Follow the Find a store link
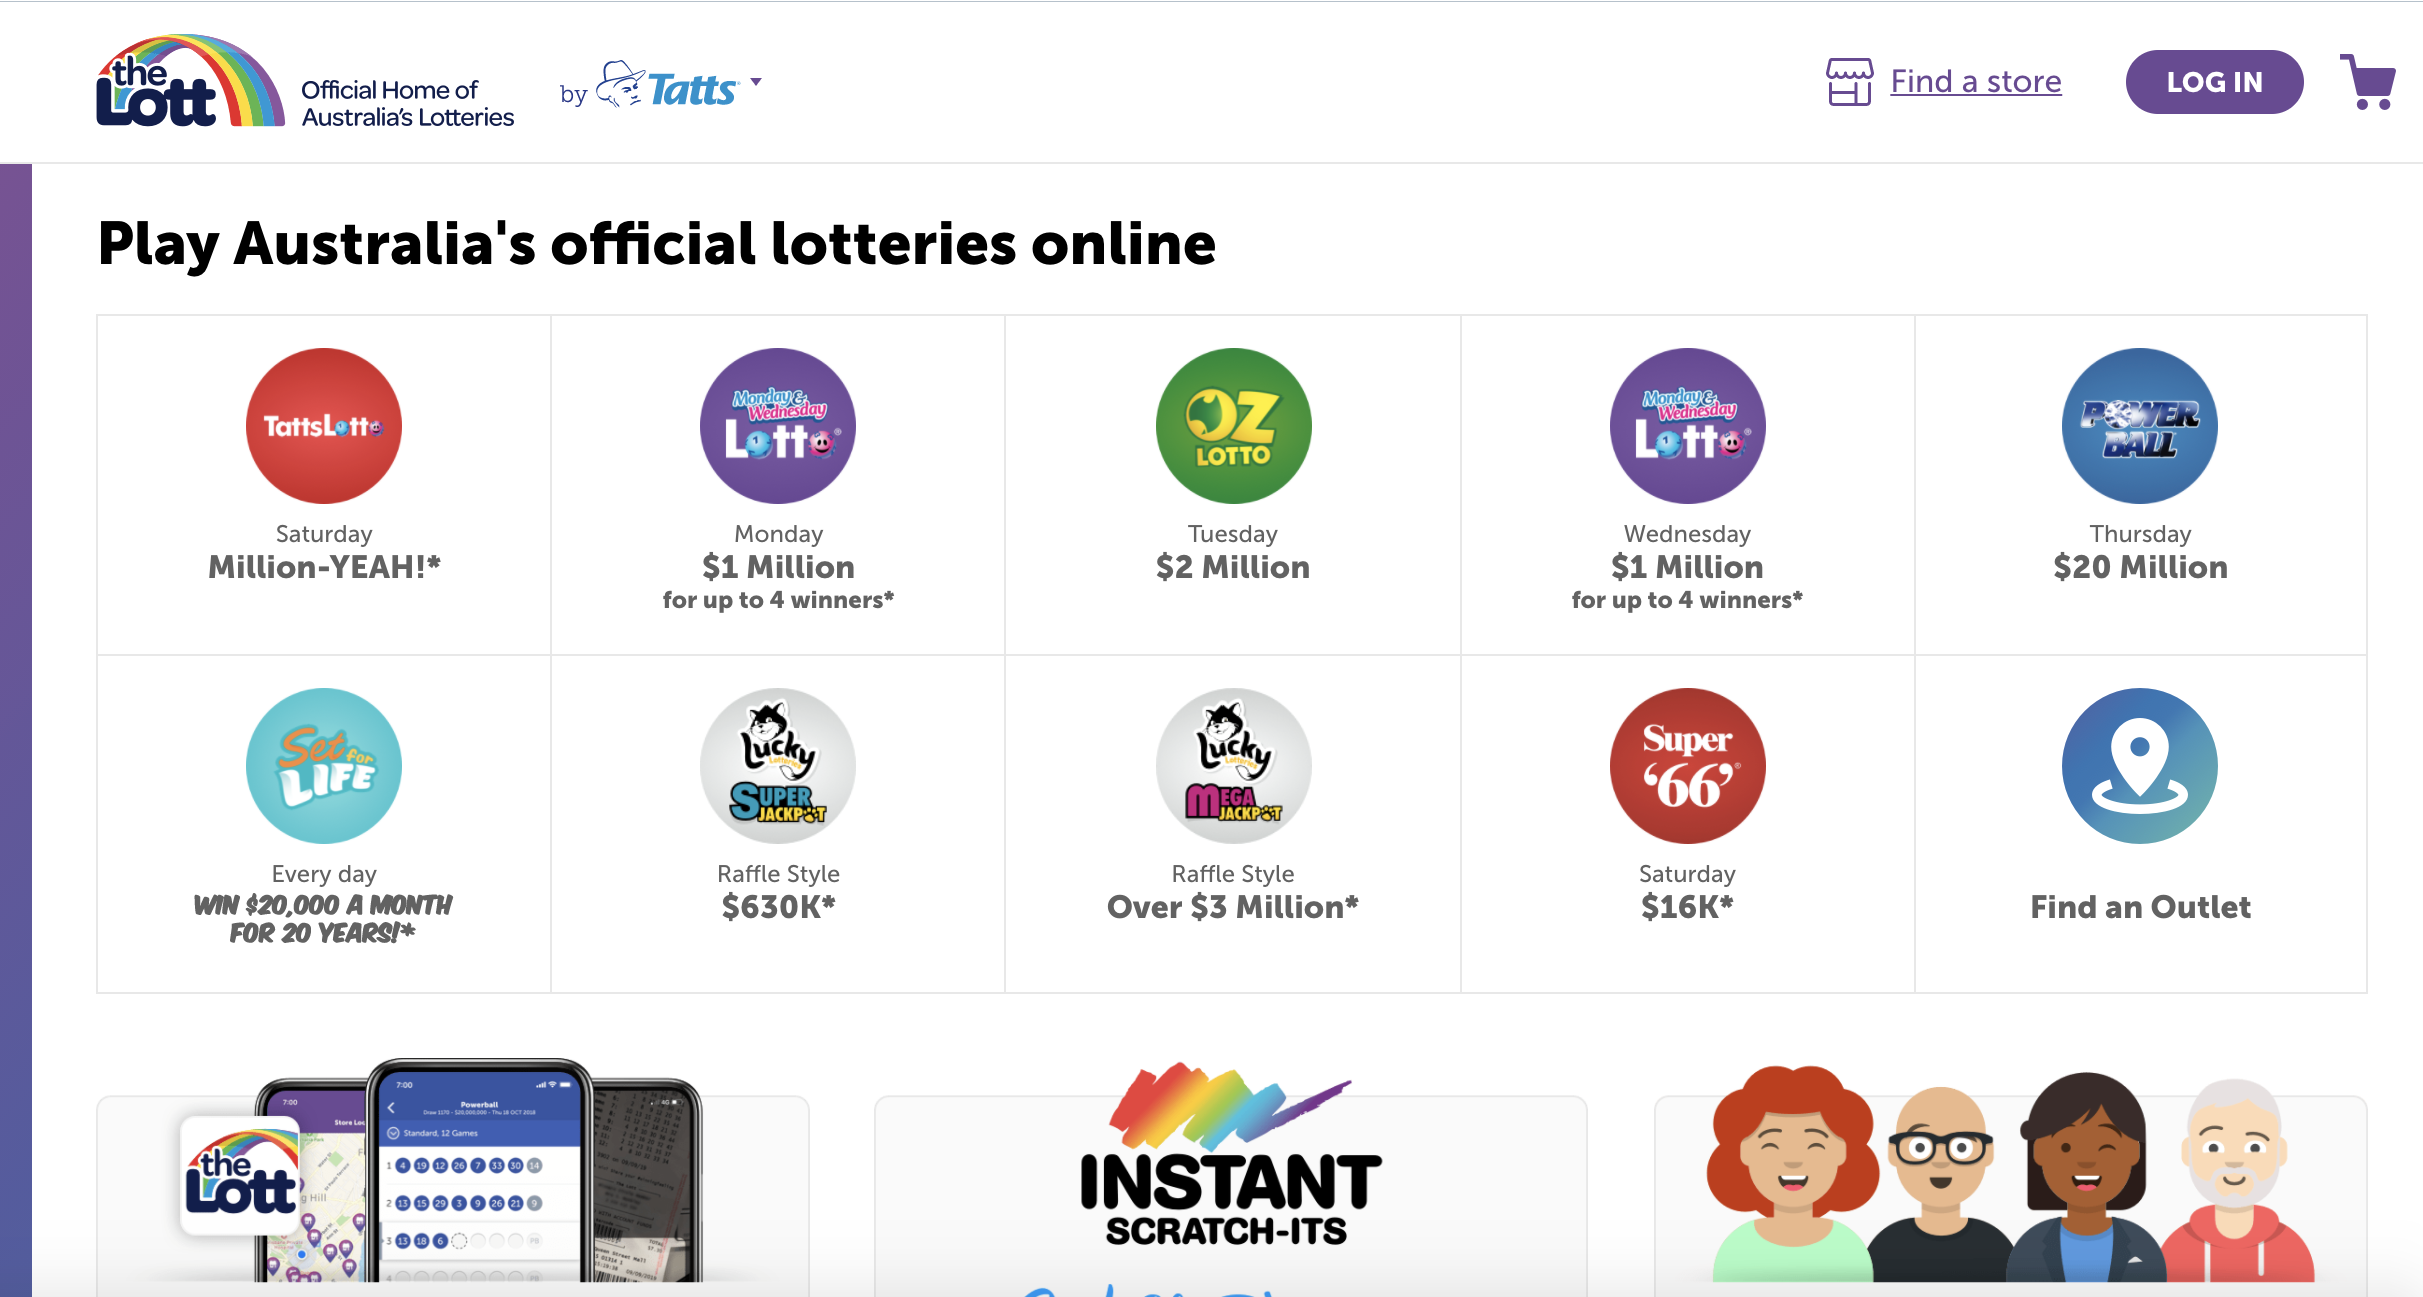2423x1297 pixels. (1976, 82)
